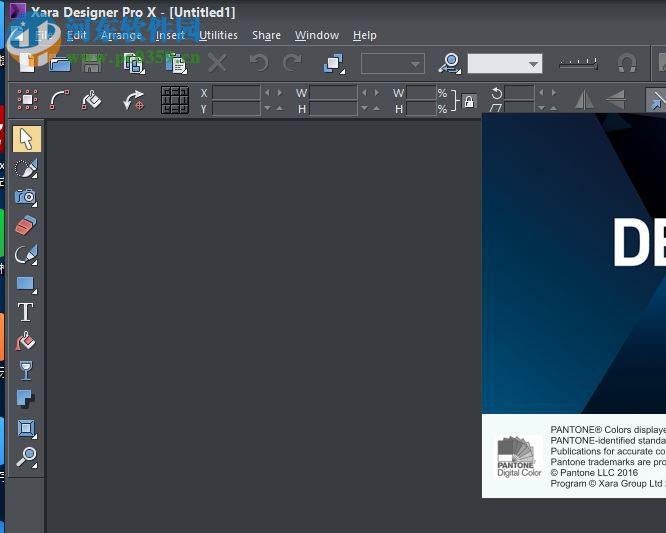
Task: Flip selection horizontally
Action: click(x=584, y=100)
